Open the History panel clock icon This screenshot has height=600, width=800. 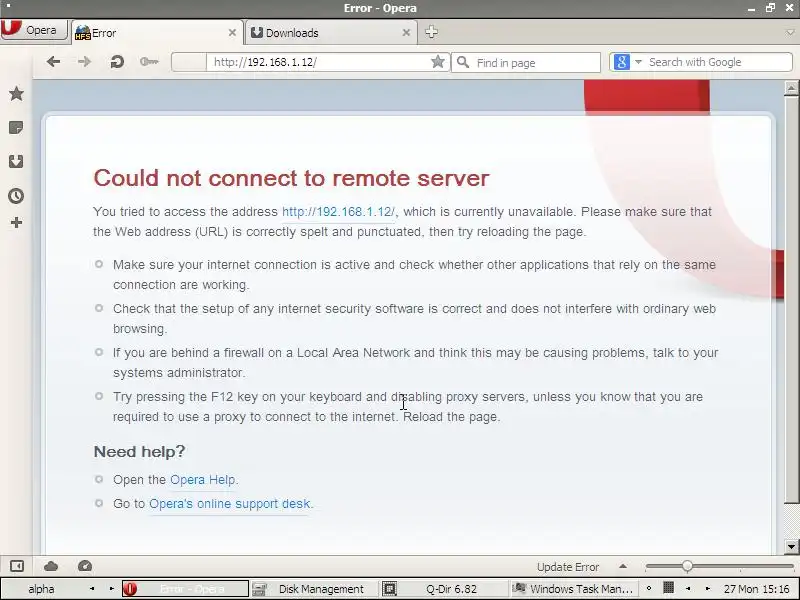(x=16, y=196)
